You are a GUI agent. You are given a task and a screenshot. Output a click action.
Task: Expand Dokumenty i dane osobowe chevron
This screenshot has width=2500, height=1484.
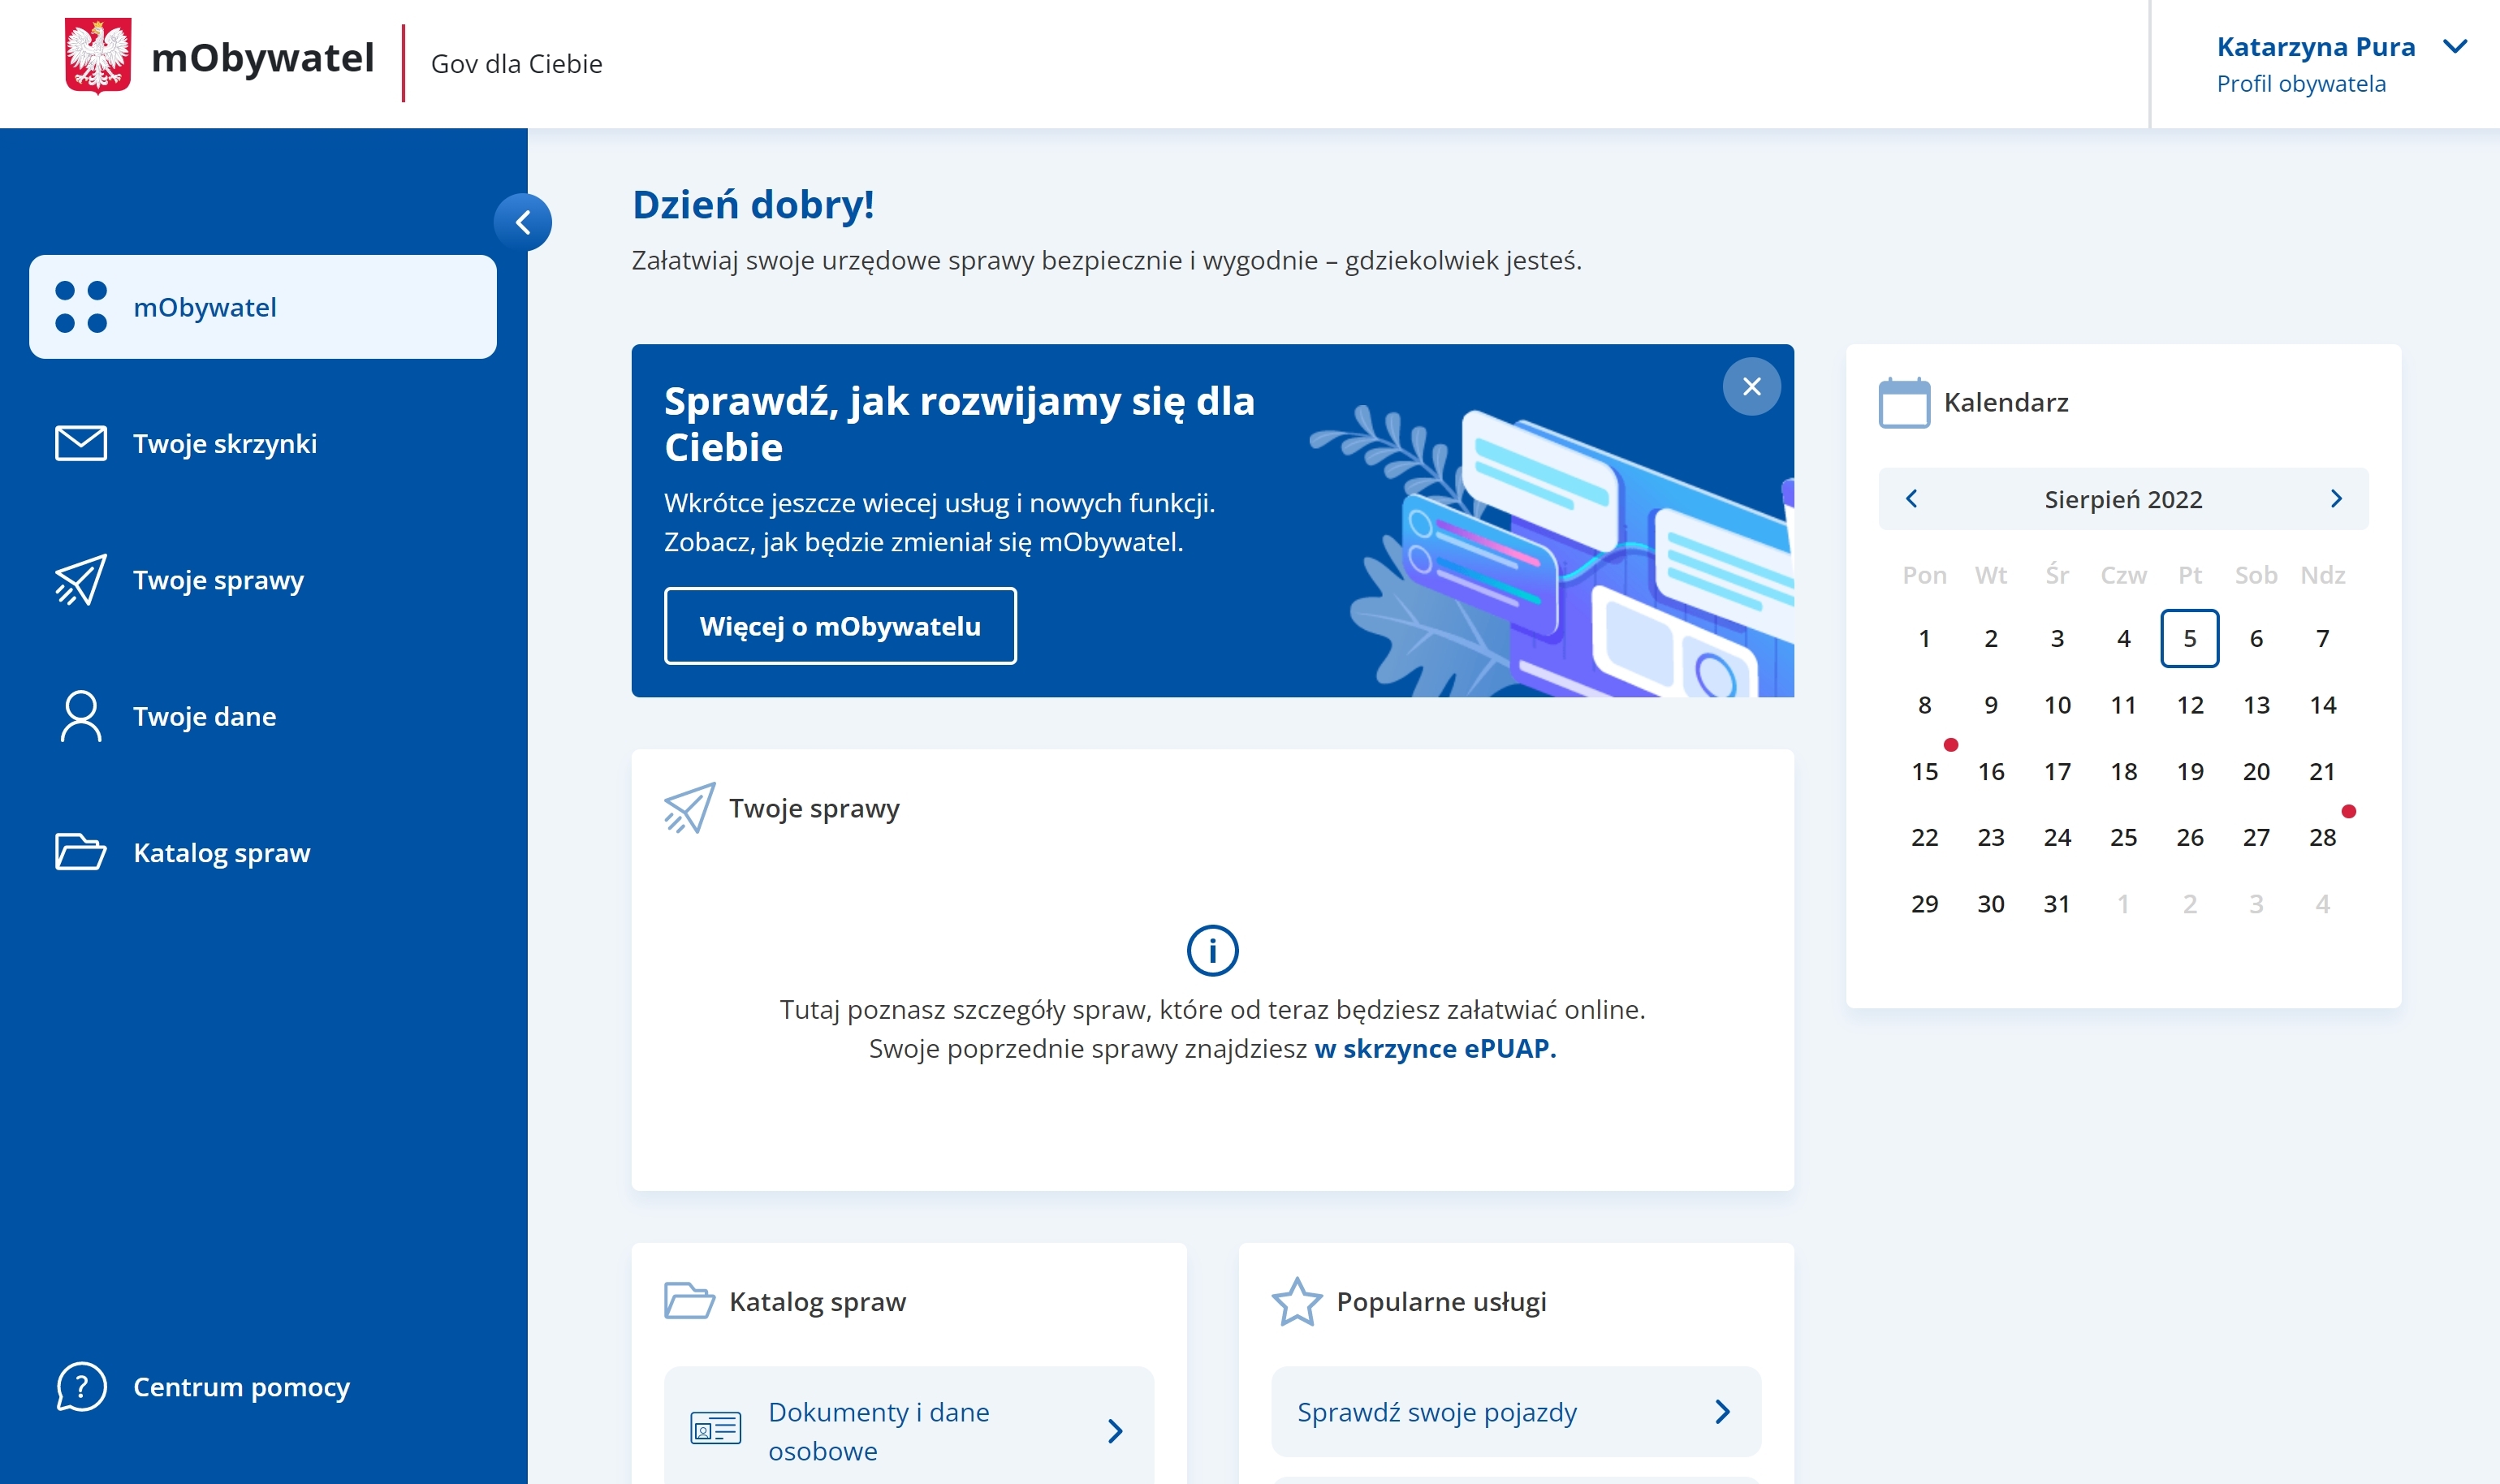pos(1115,1431)
